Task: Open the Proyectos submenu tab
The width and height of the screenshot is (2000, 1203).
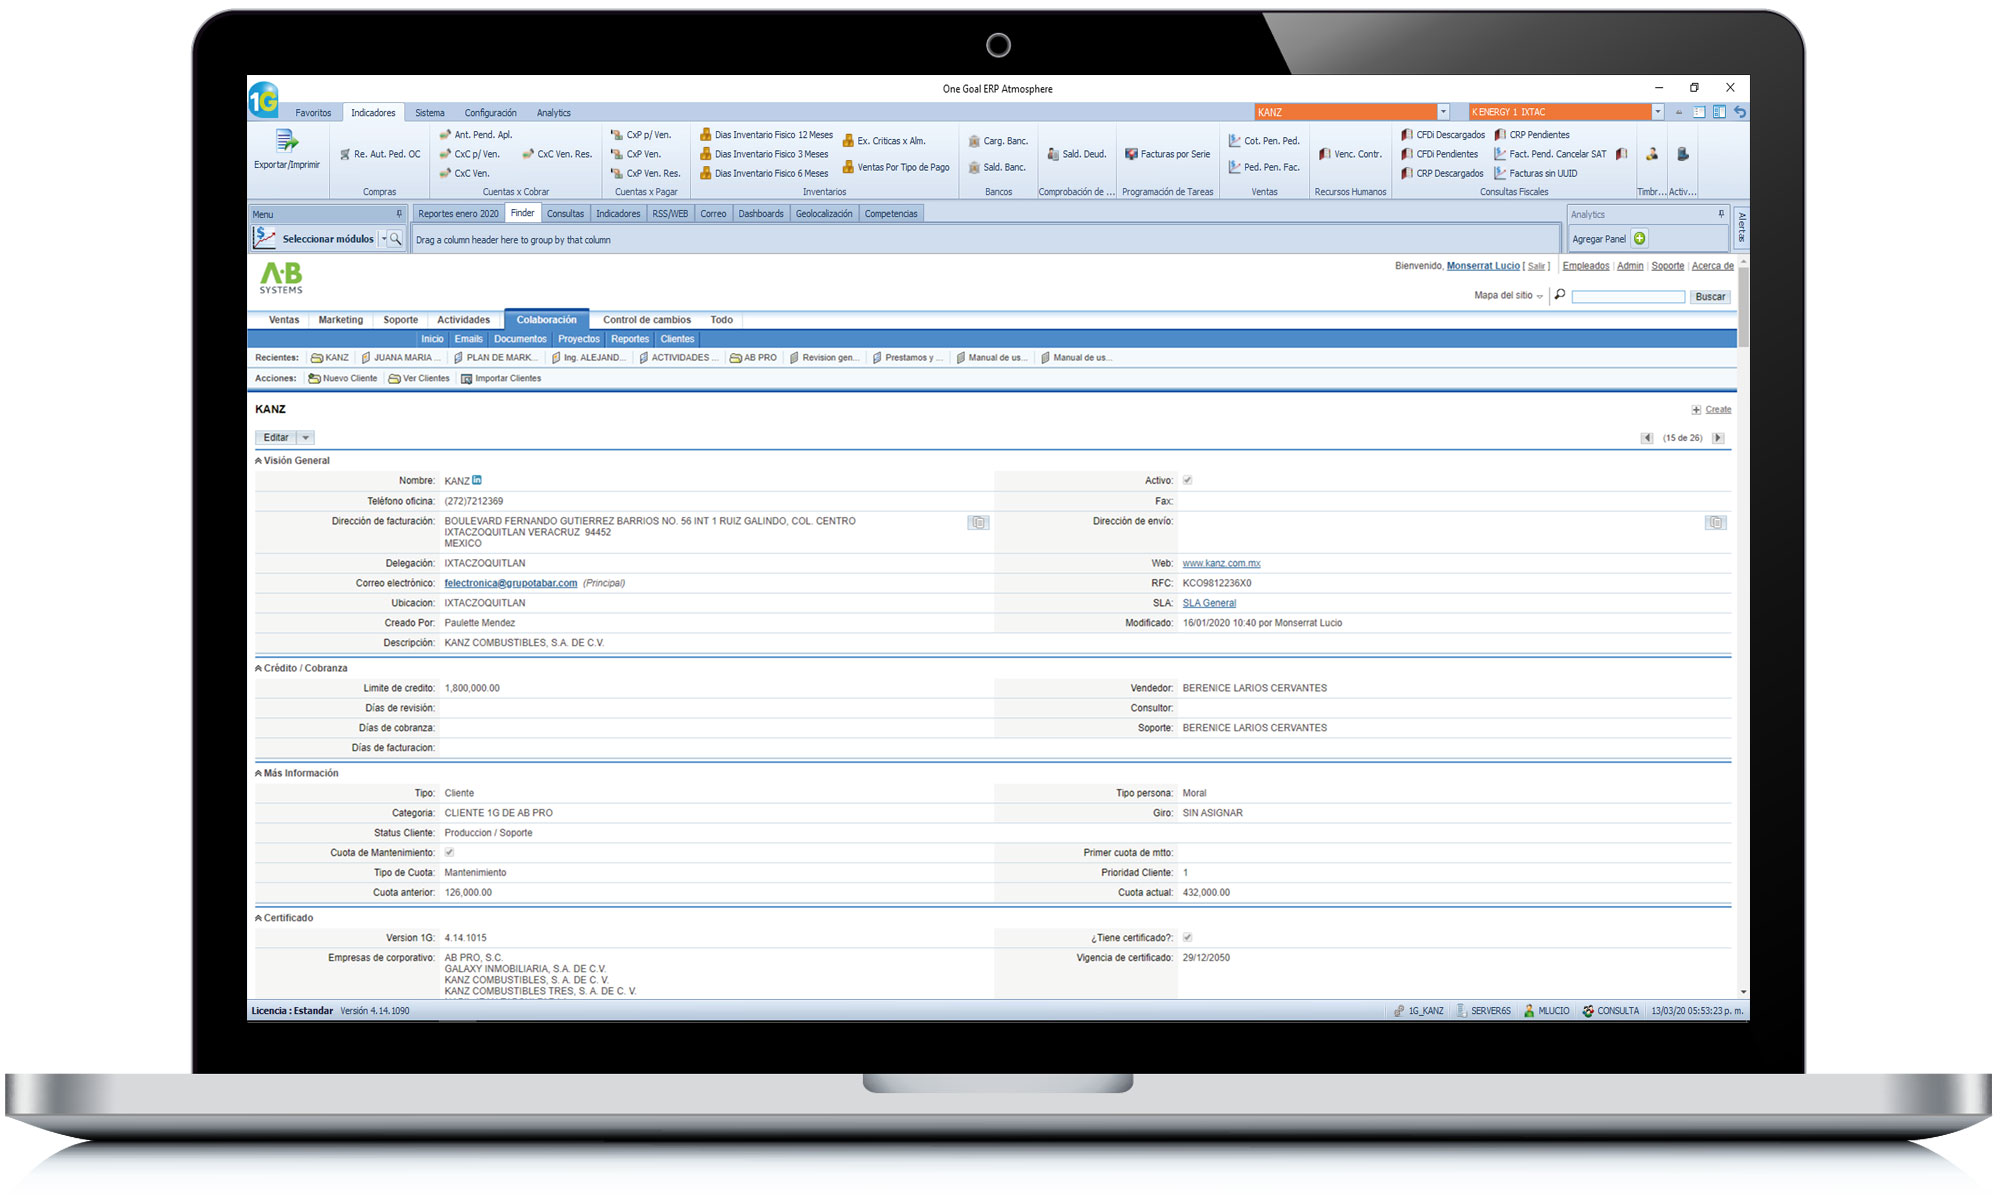Action: (x=579, y=339)
